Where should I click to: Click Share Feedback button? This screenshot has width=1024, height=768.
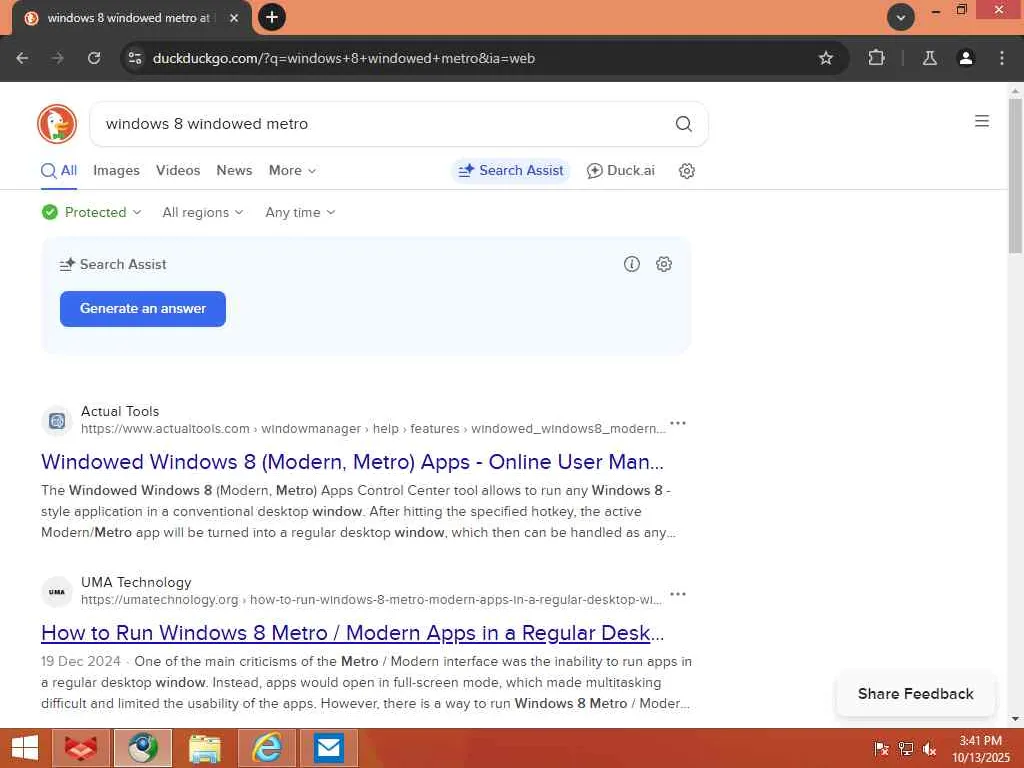tap(916, 694)
